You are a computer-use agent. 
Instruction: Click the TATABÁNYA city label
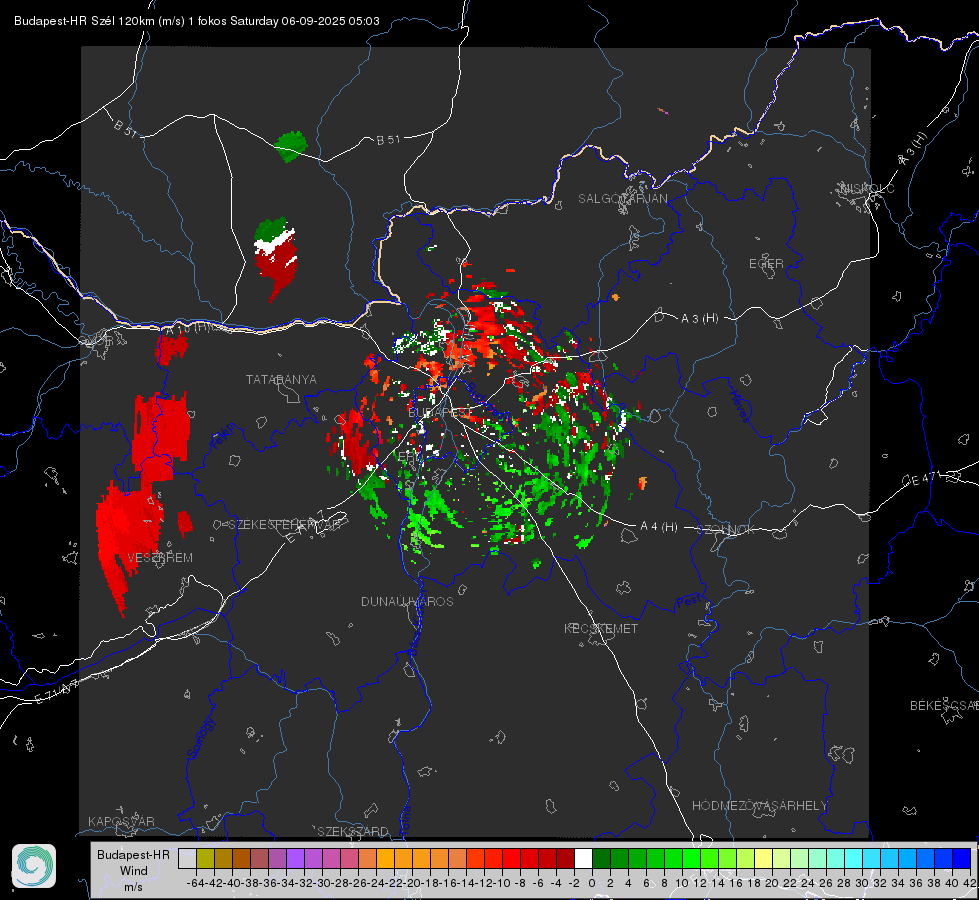281,380
